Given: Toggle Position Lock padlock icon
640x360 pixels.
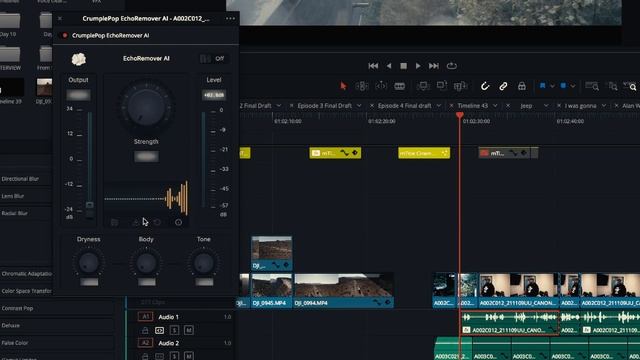Looking at the screenshot, I should [x=522, y=86].
